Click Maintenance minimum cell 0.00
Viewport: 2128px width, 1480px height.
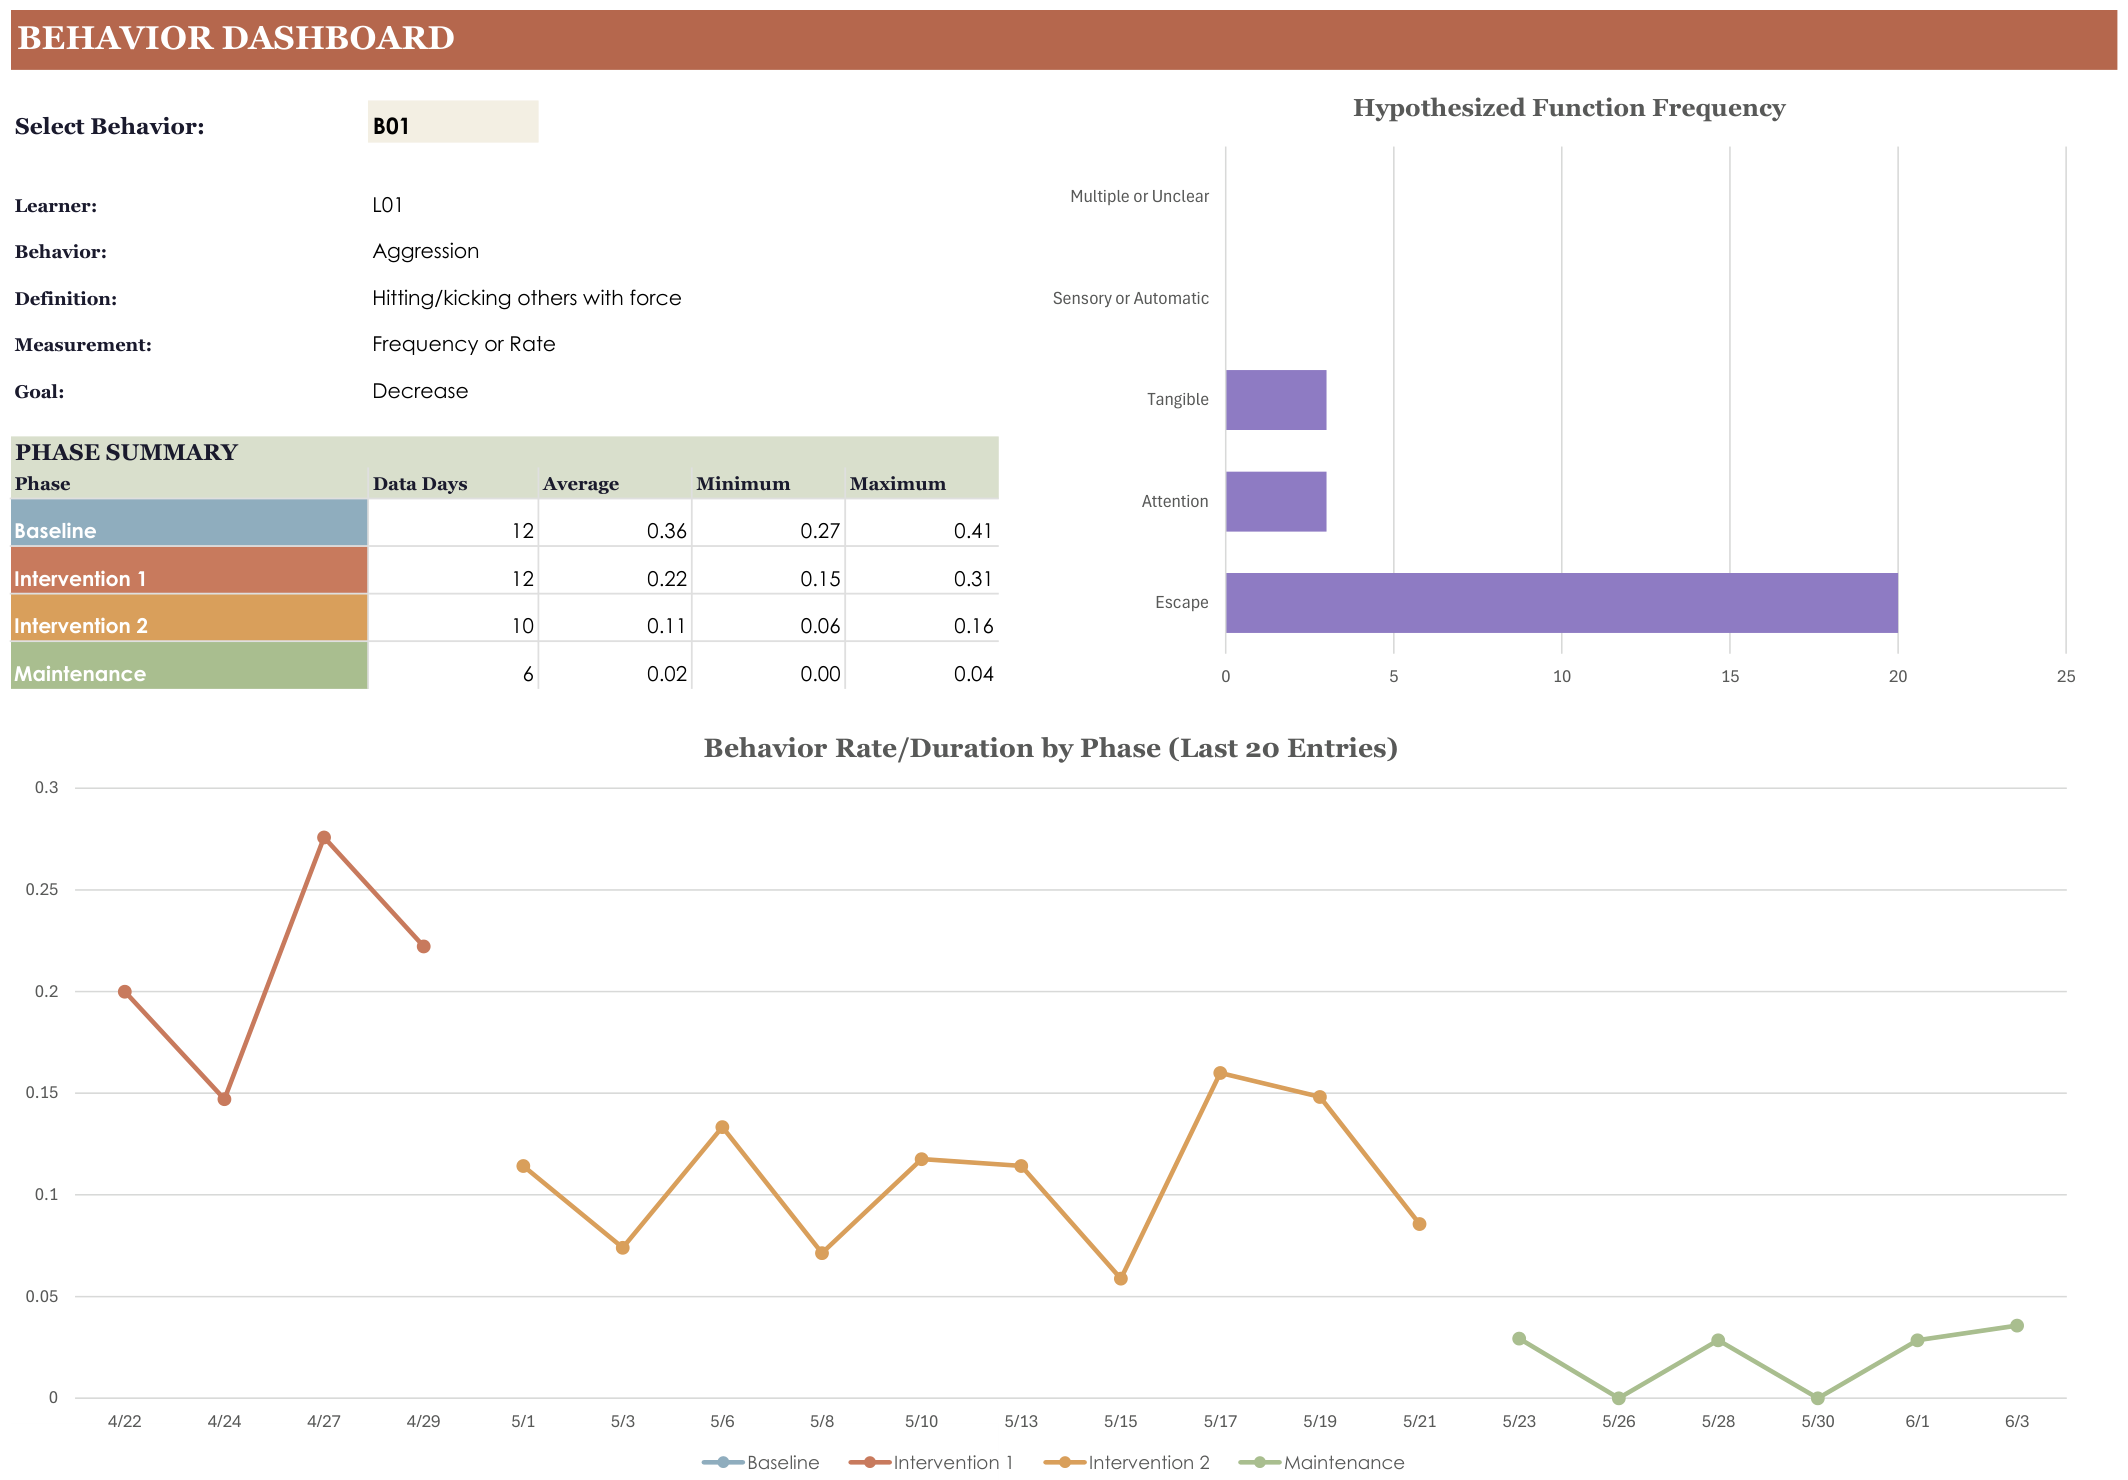(x=768, y=665)
